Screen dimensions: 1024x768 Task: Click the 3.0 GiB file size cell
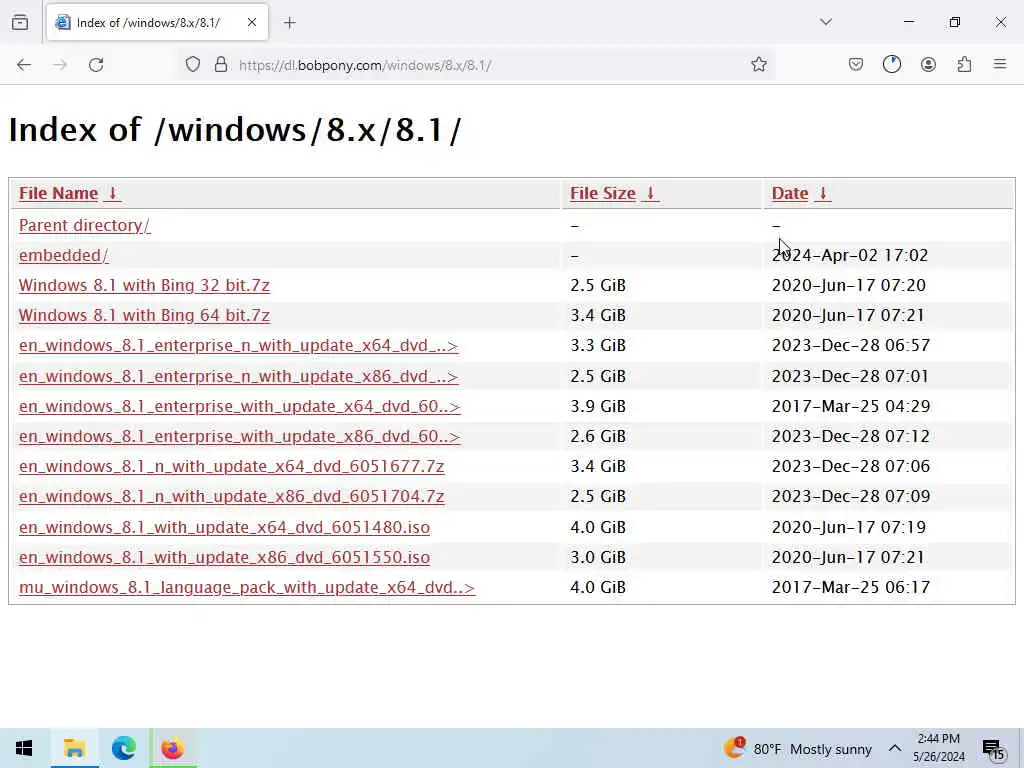(598, 557)
